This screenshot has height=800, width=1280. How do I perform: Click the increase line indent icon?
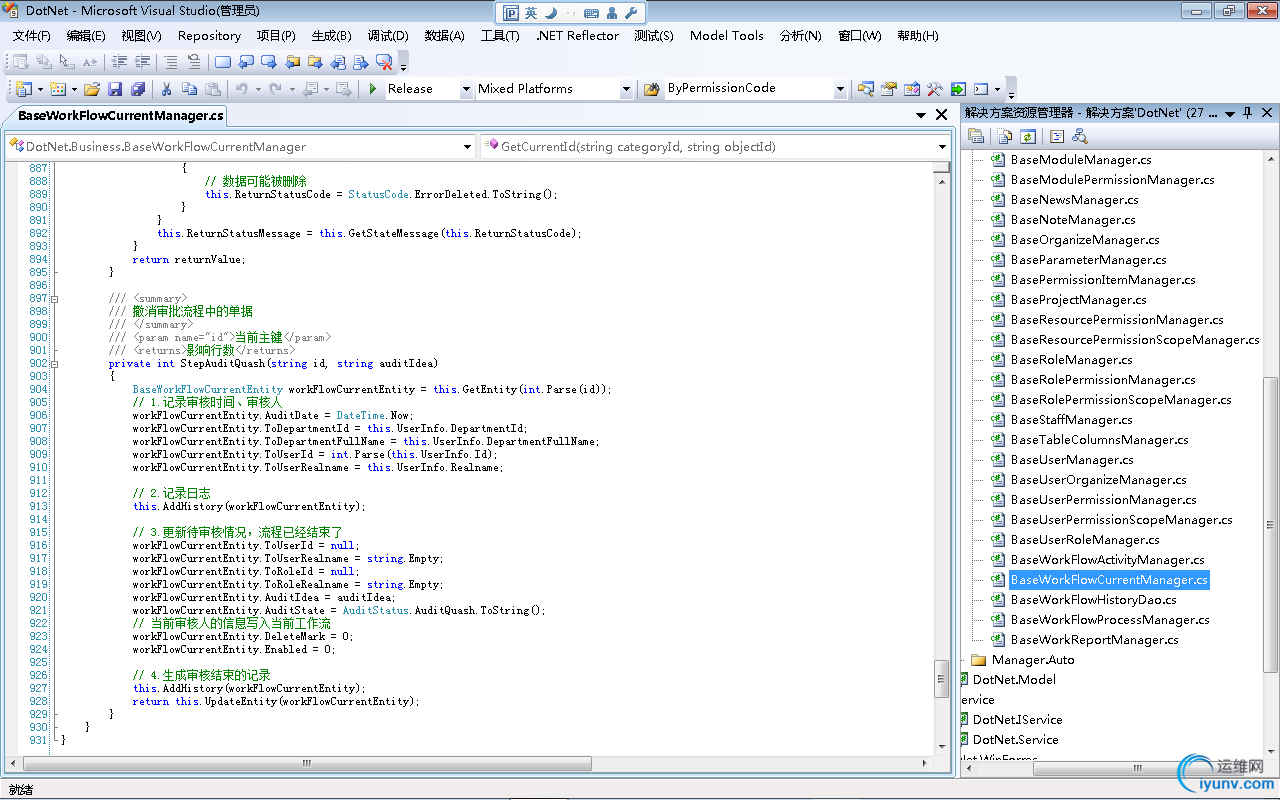[x=142, y=62]
